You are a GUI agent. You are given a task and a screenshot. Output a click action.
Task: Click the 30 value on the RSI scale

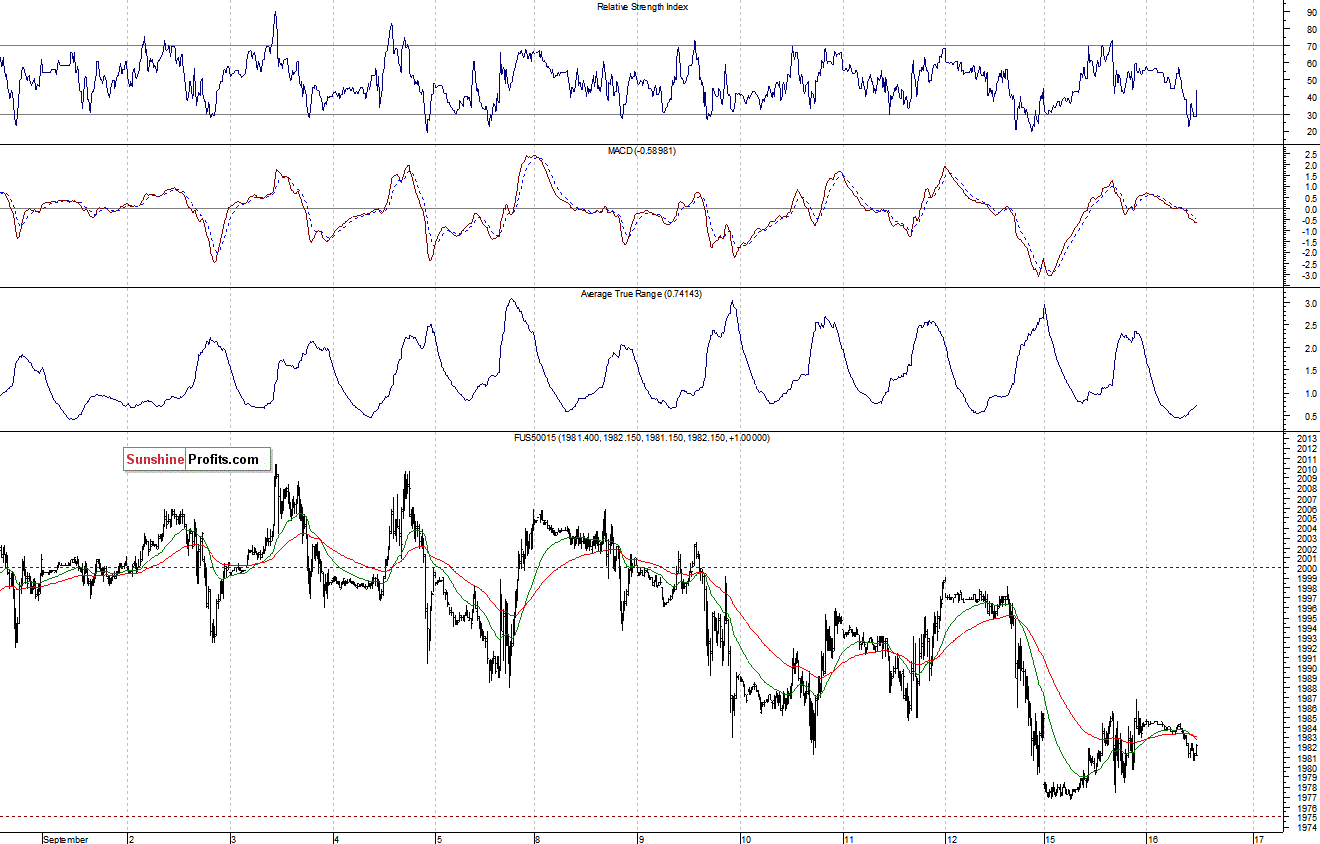click(x=1310, y=115)
